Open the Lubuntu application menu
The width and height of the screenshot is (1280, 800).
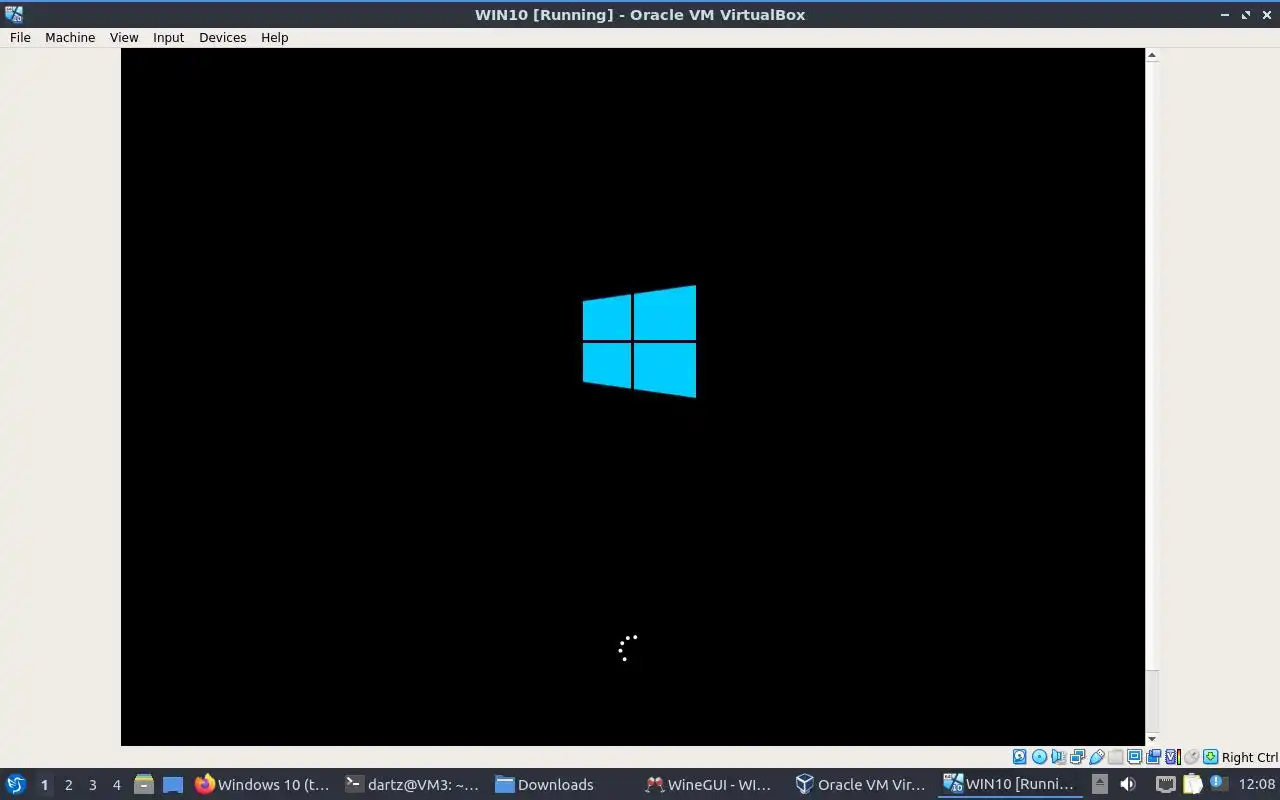pyautogui.click(x=15, y=784)
